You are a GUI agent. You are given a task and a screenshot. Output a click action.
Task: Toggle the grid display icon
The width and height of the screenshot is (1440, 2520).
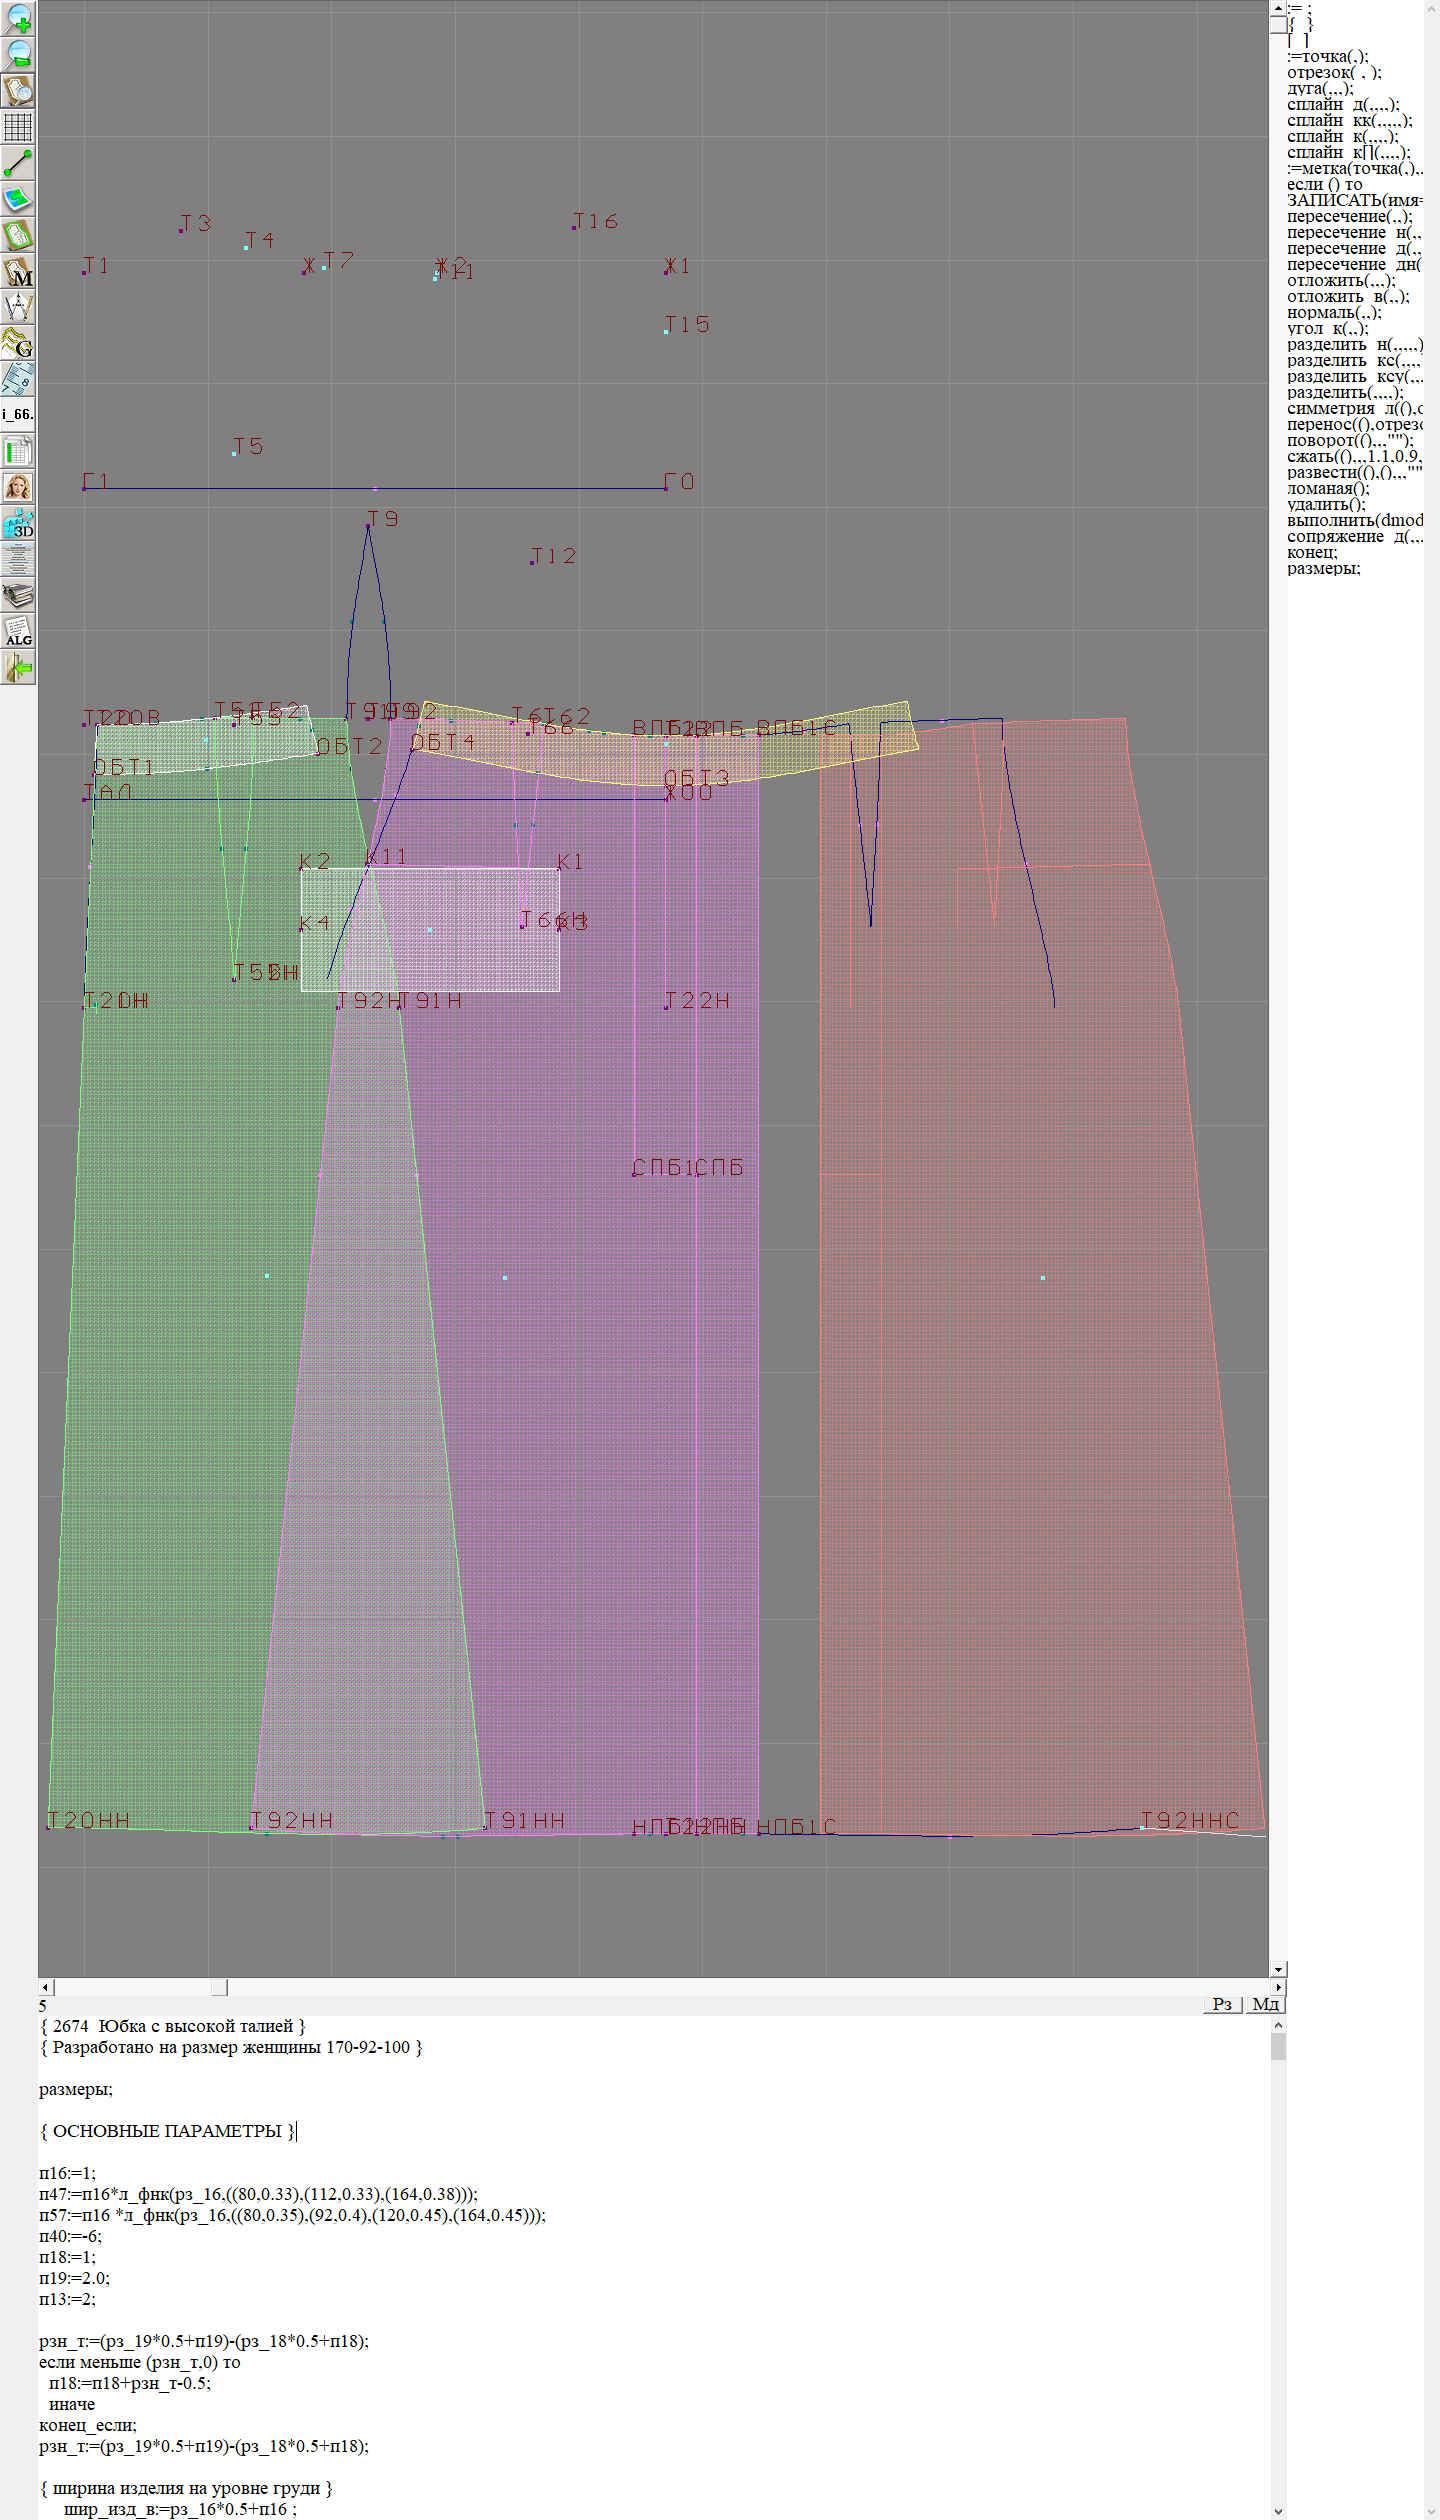pos(18,127)
